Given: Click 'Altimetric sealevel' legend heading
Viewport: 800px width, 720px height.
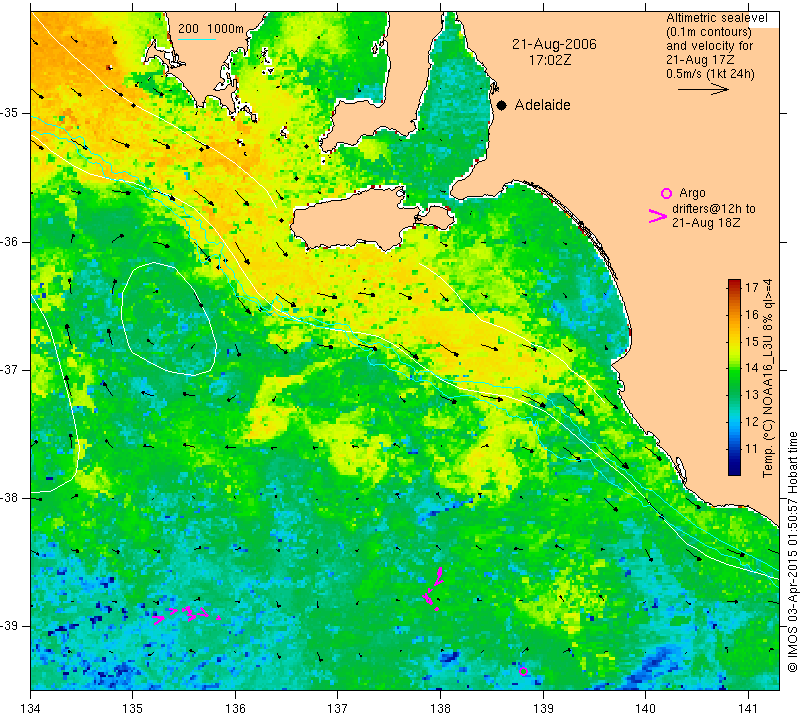Looking at the screenshot, I should [716, 18].
